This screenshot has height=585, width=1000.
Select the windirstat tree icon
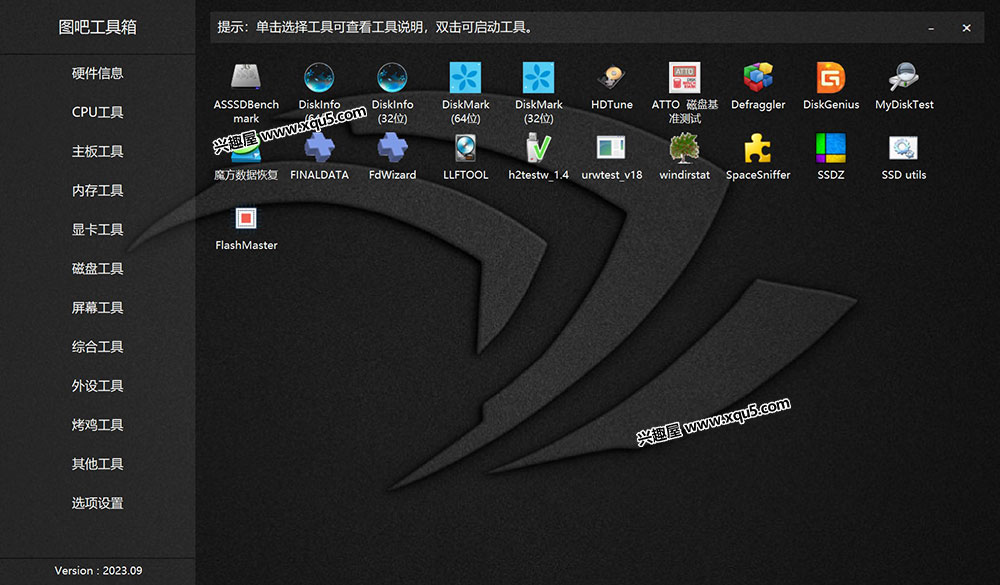click(x=684, y=148)
